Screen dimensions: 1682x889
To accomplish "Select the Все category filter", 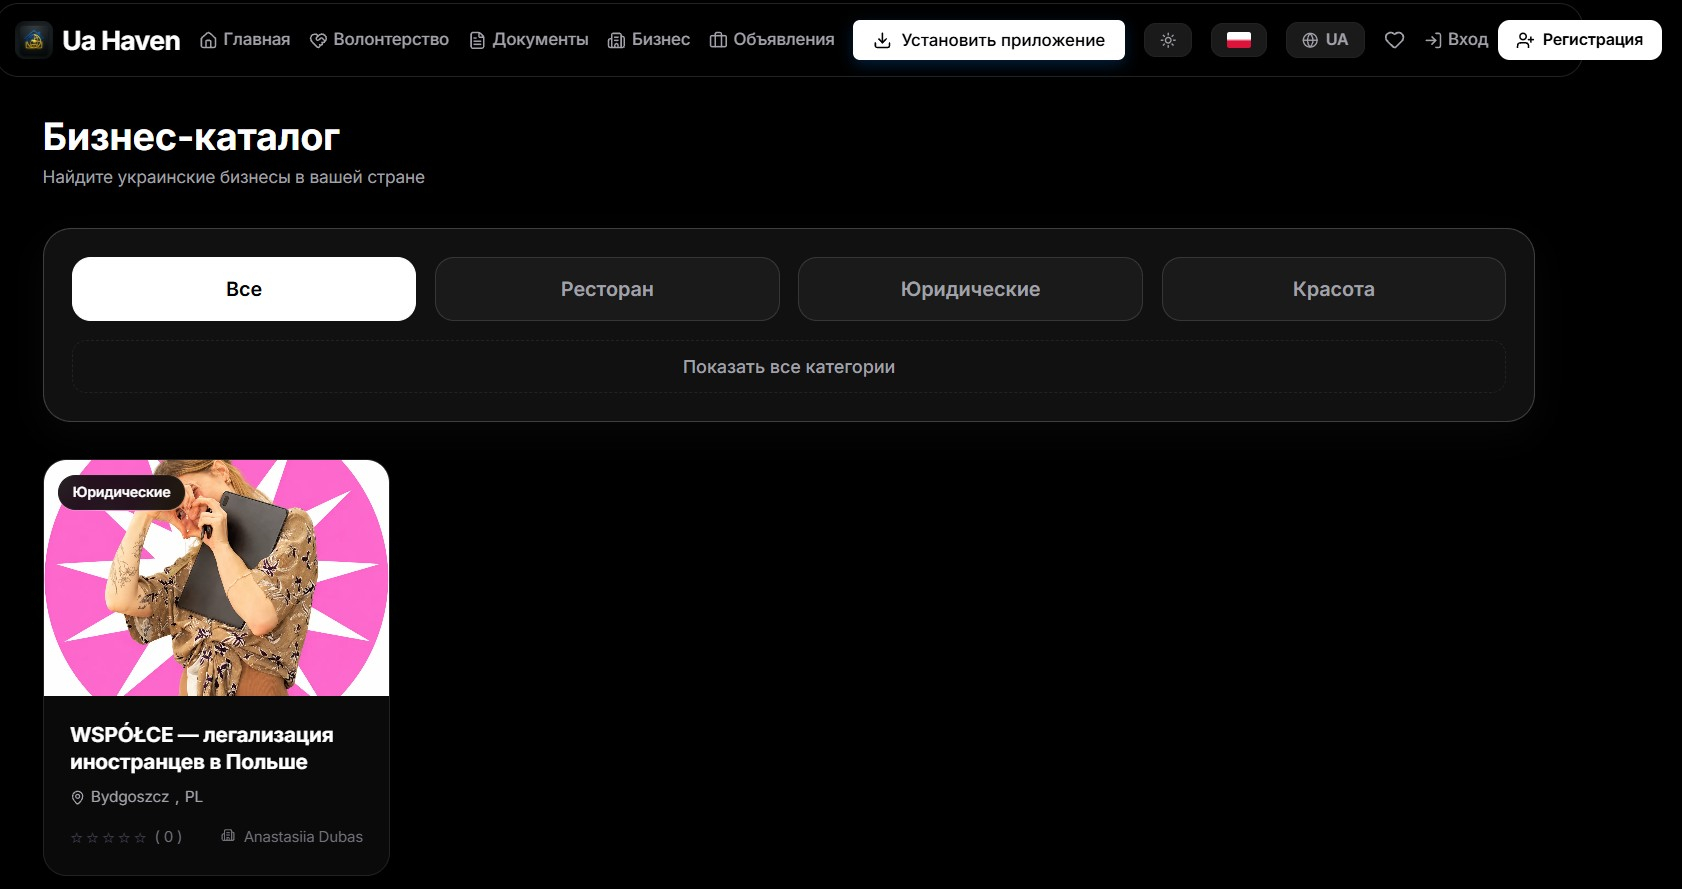I will [244, 289].
